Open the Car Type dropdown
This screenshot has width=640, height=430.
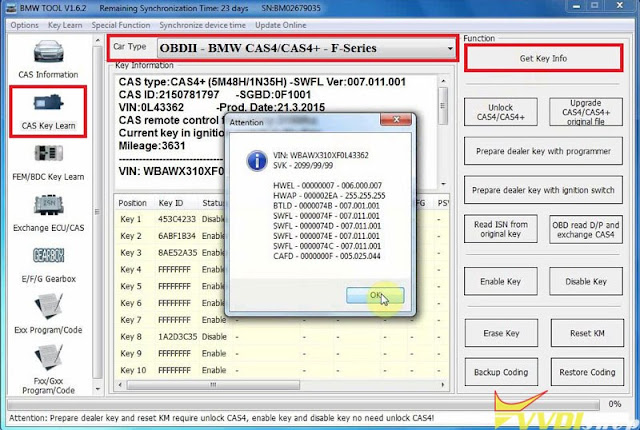click(307, 49)
